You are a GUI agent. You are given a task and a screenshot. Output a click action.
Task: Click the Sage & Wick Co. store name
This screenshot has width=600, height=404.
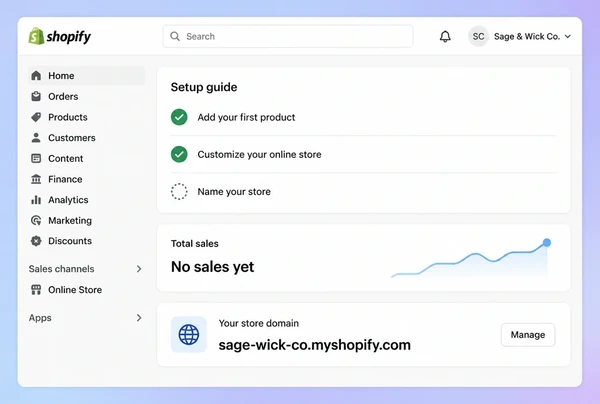point(527,36)
